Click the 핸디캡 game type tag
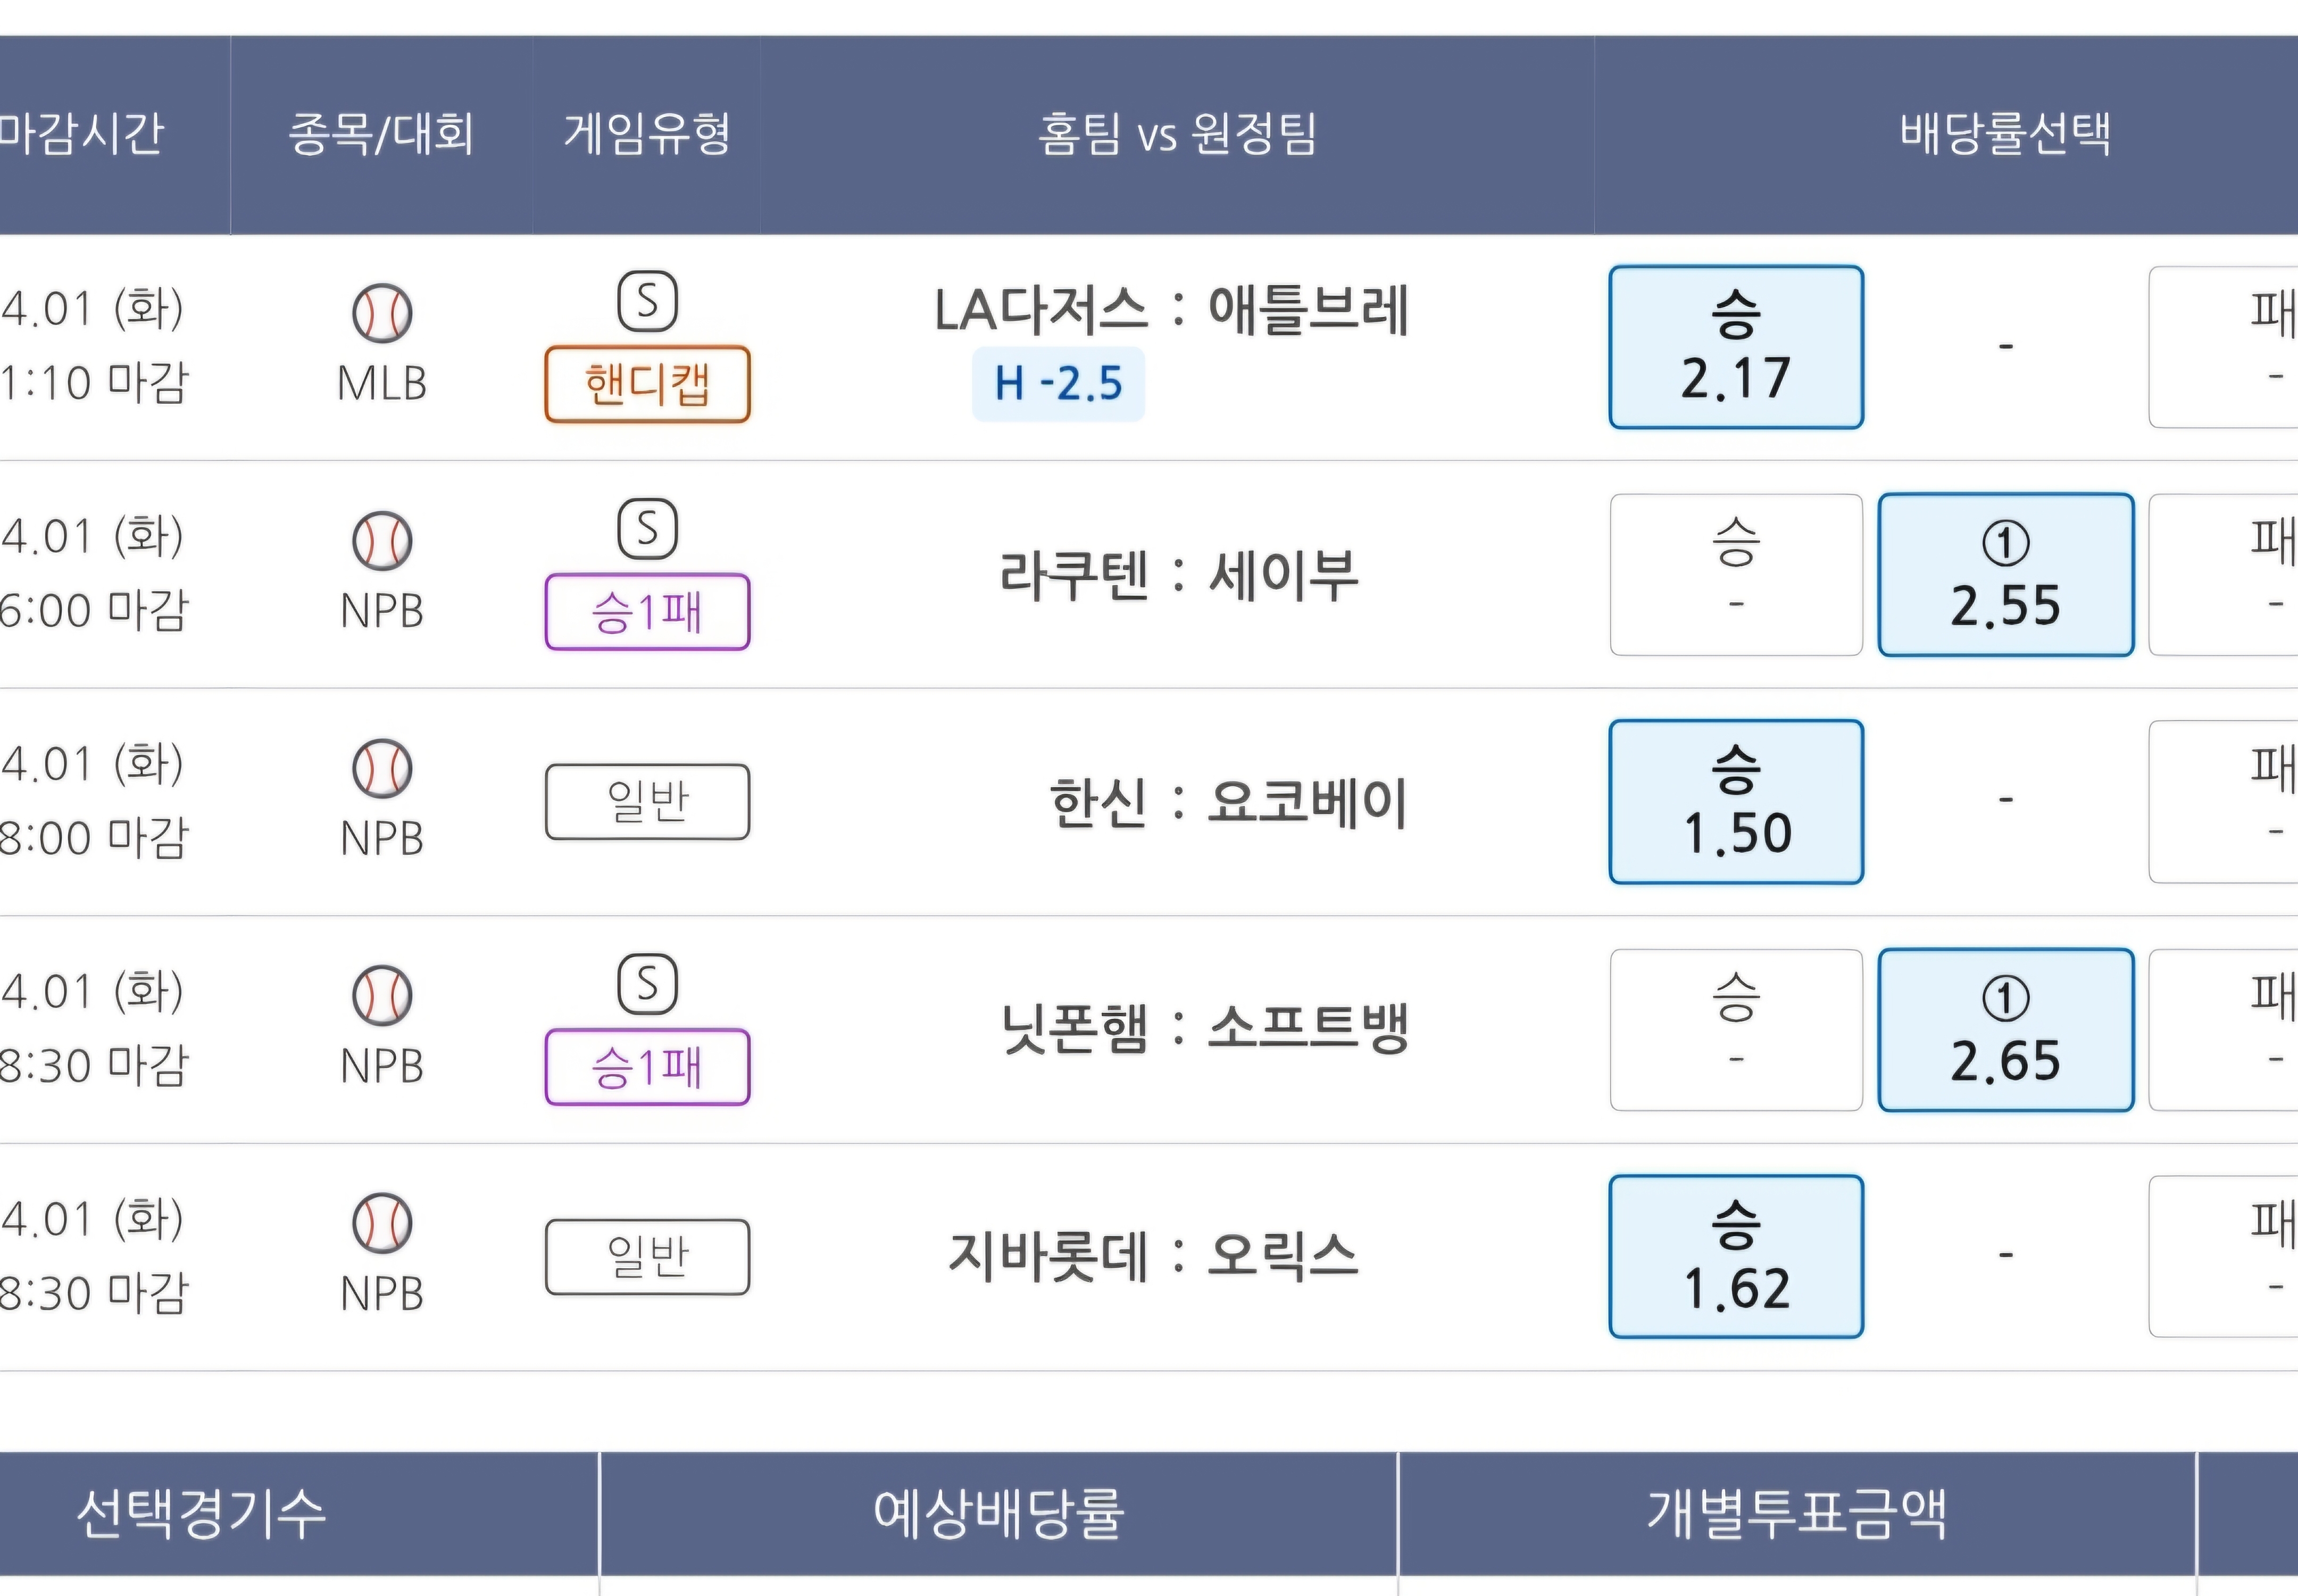The image size is (2298, 1596). pyautogui.click(x=647, y=384)
